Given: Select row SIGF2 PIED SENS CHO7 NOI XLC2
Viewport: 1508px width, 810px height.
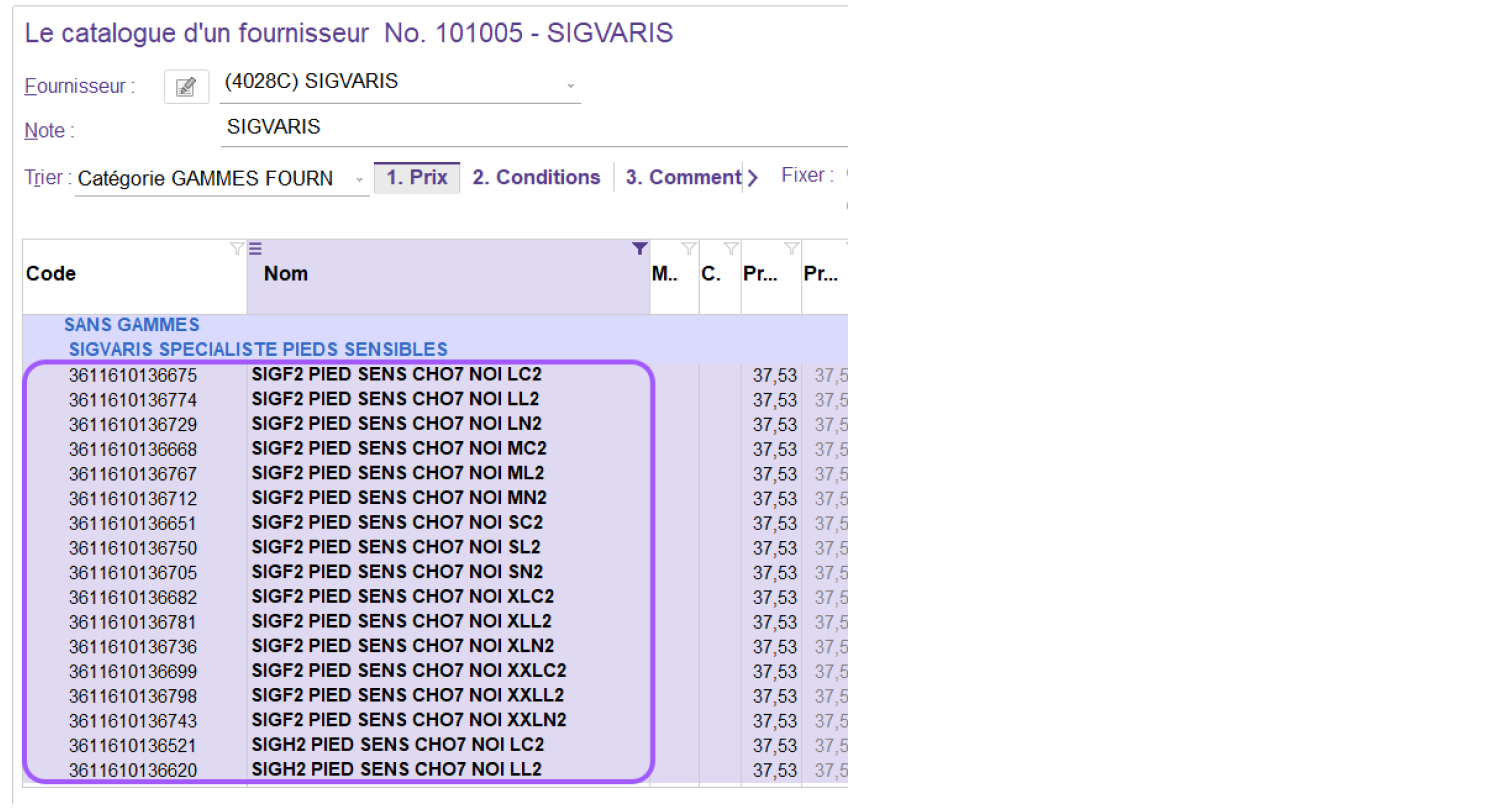Looking at the screenshot, I should click(402, 597).
